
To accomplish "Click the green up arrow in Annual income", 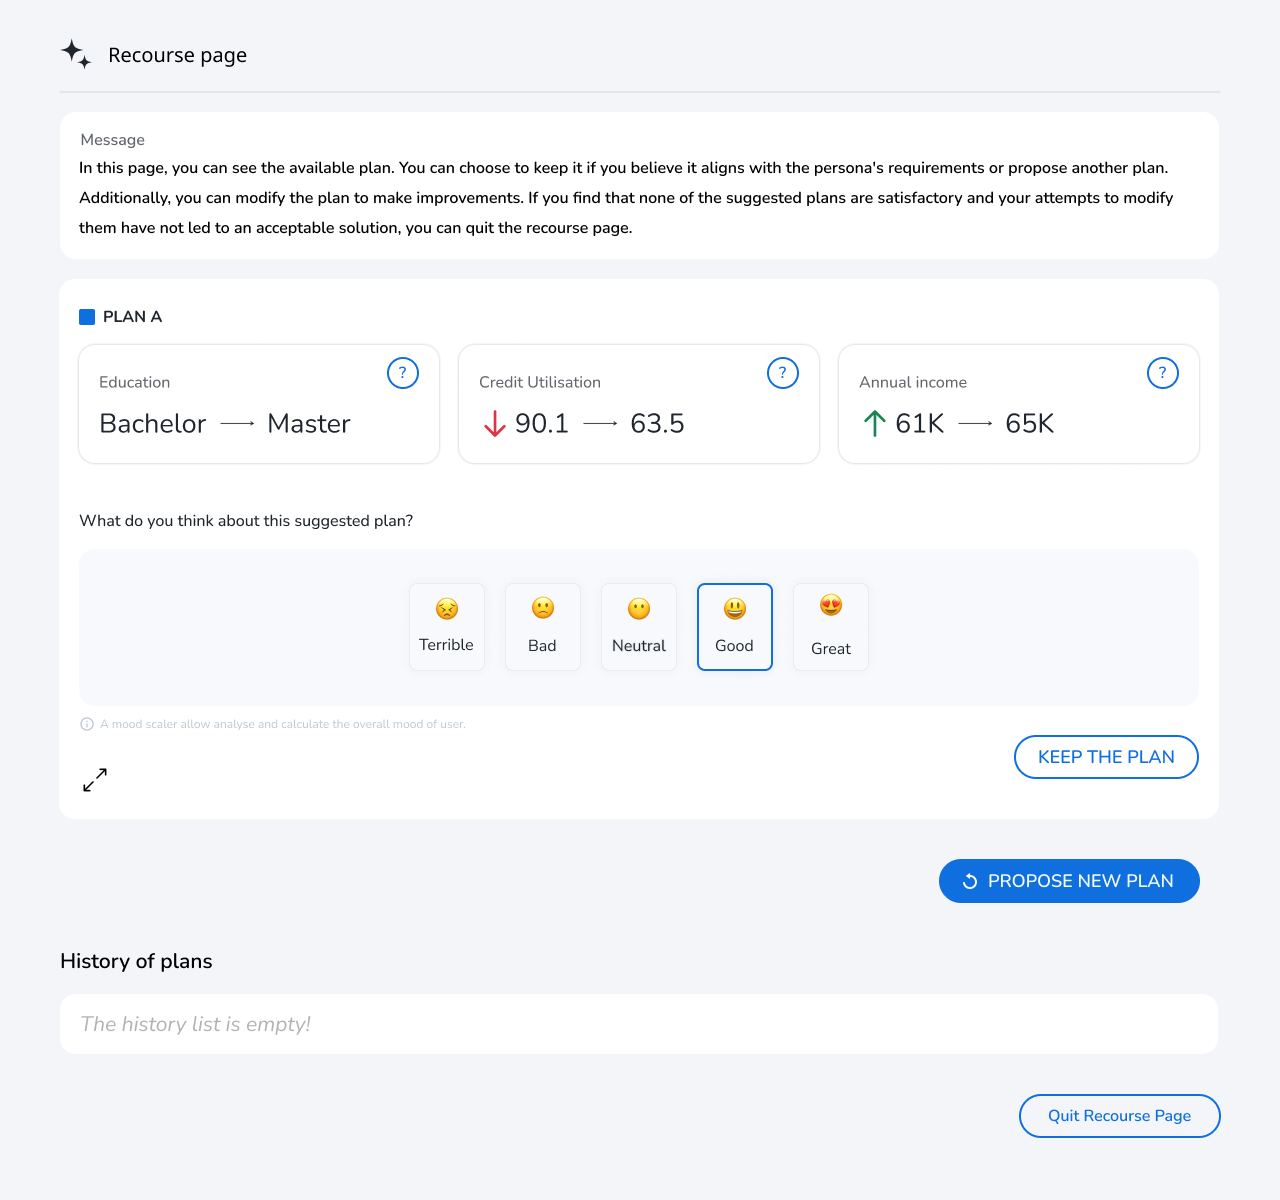I will [x=874, y=424].
